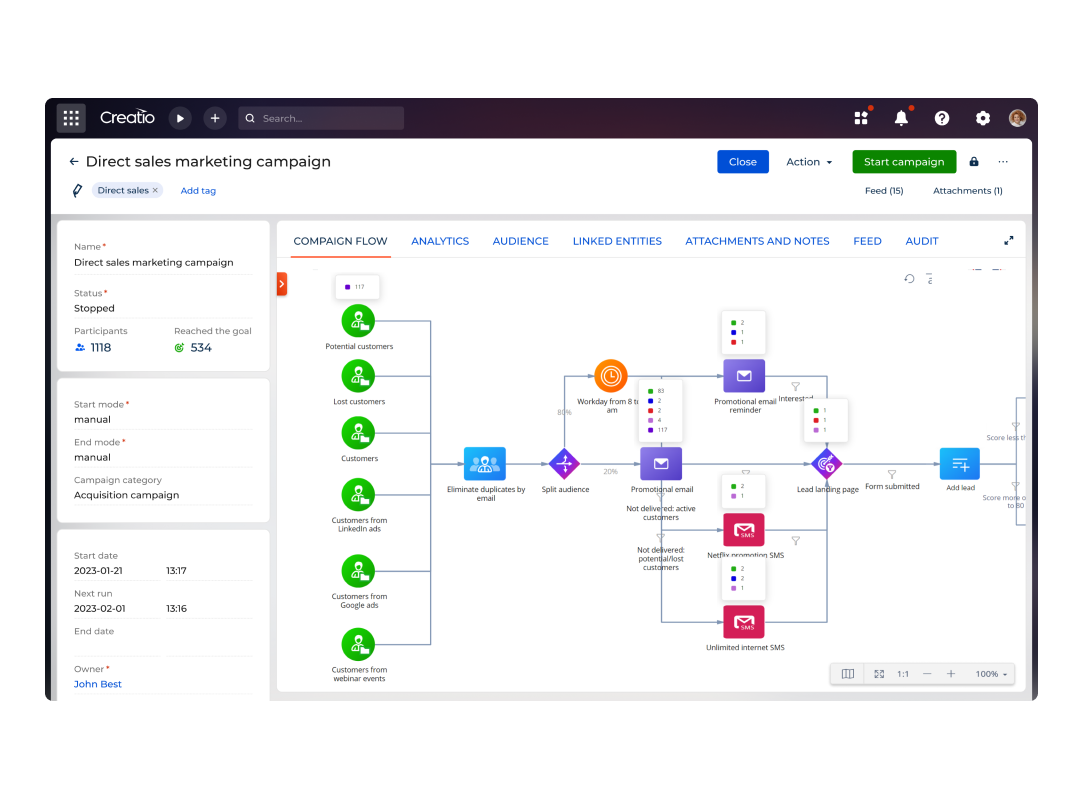This screenshot has height=800, width=1082.
Task: Select the Promotional email reminder element
Action: point(743,375)
